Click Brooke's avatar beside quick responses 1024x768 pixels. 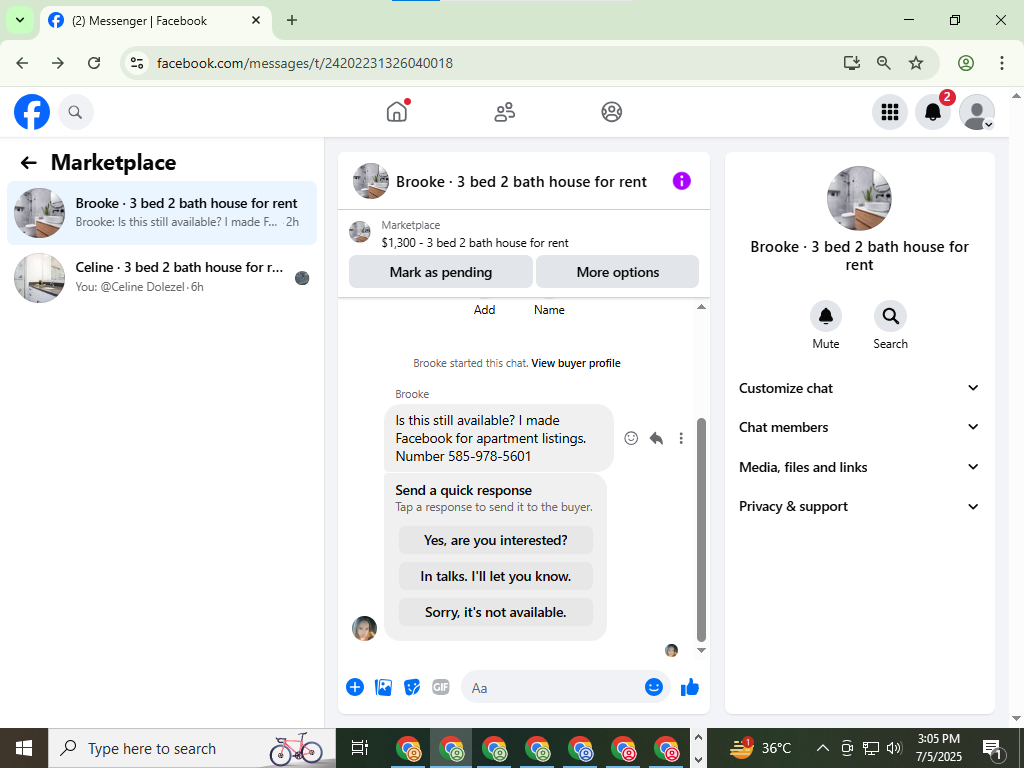coord(364,628)
